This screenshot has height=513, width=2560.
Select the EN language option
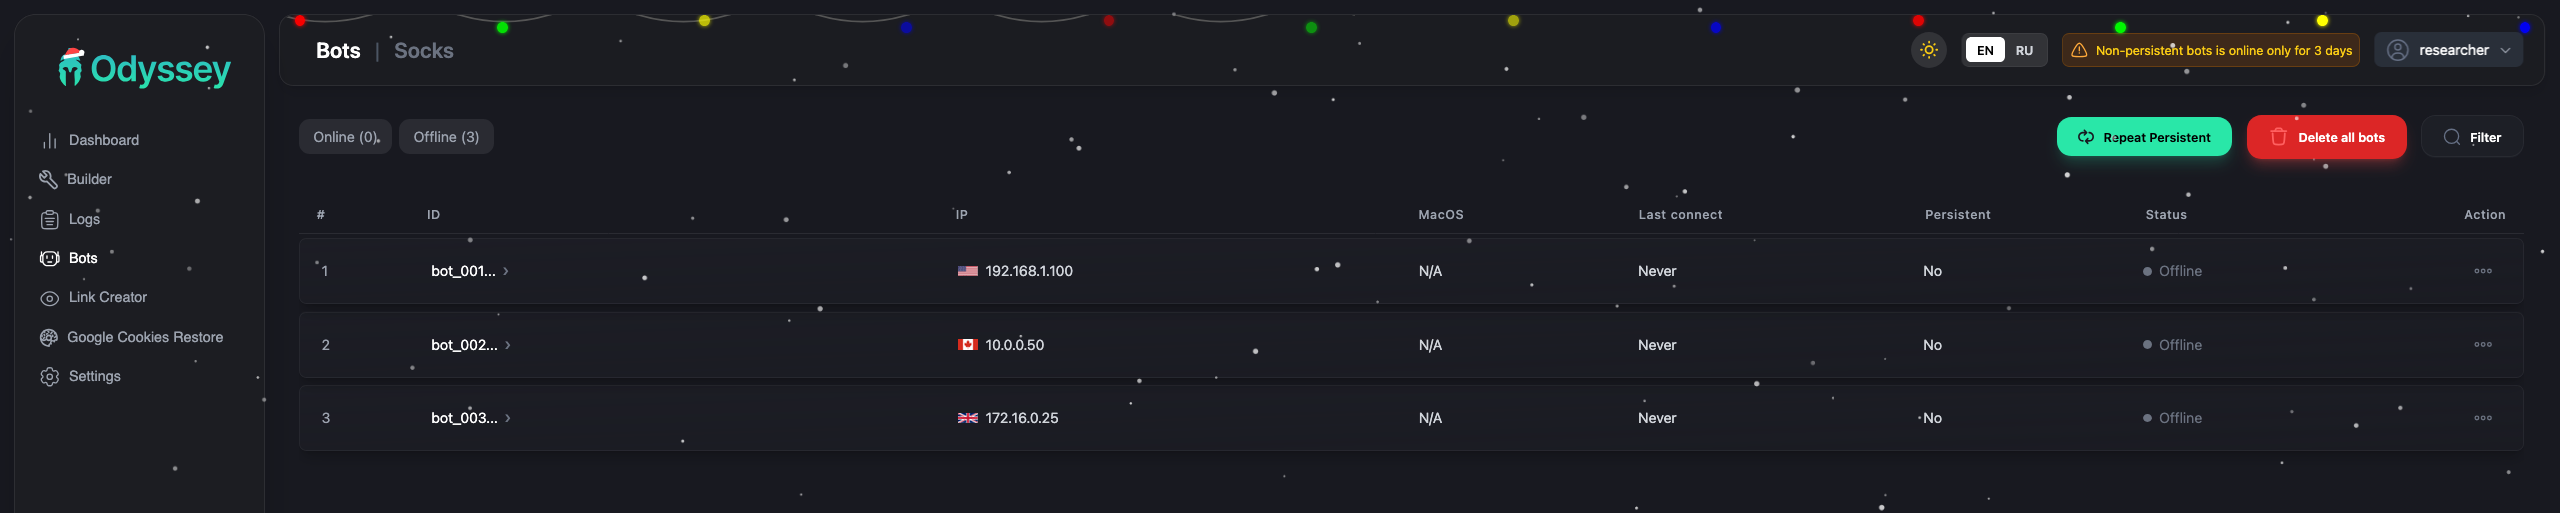point(1985,51)
